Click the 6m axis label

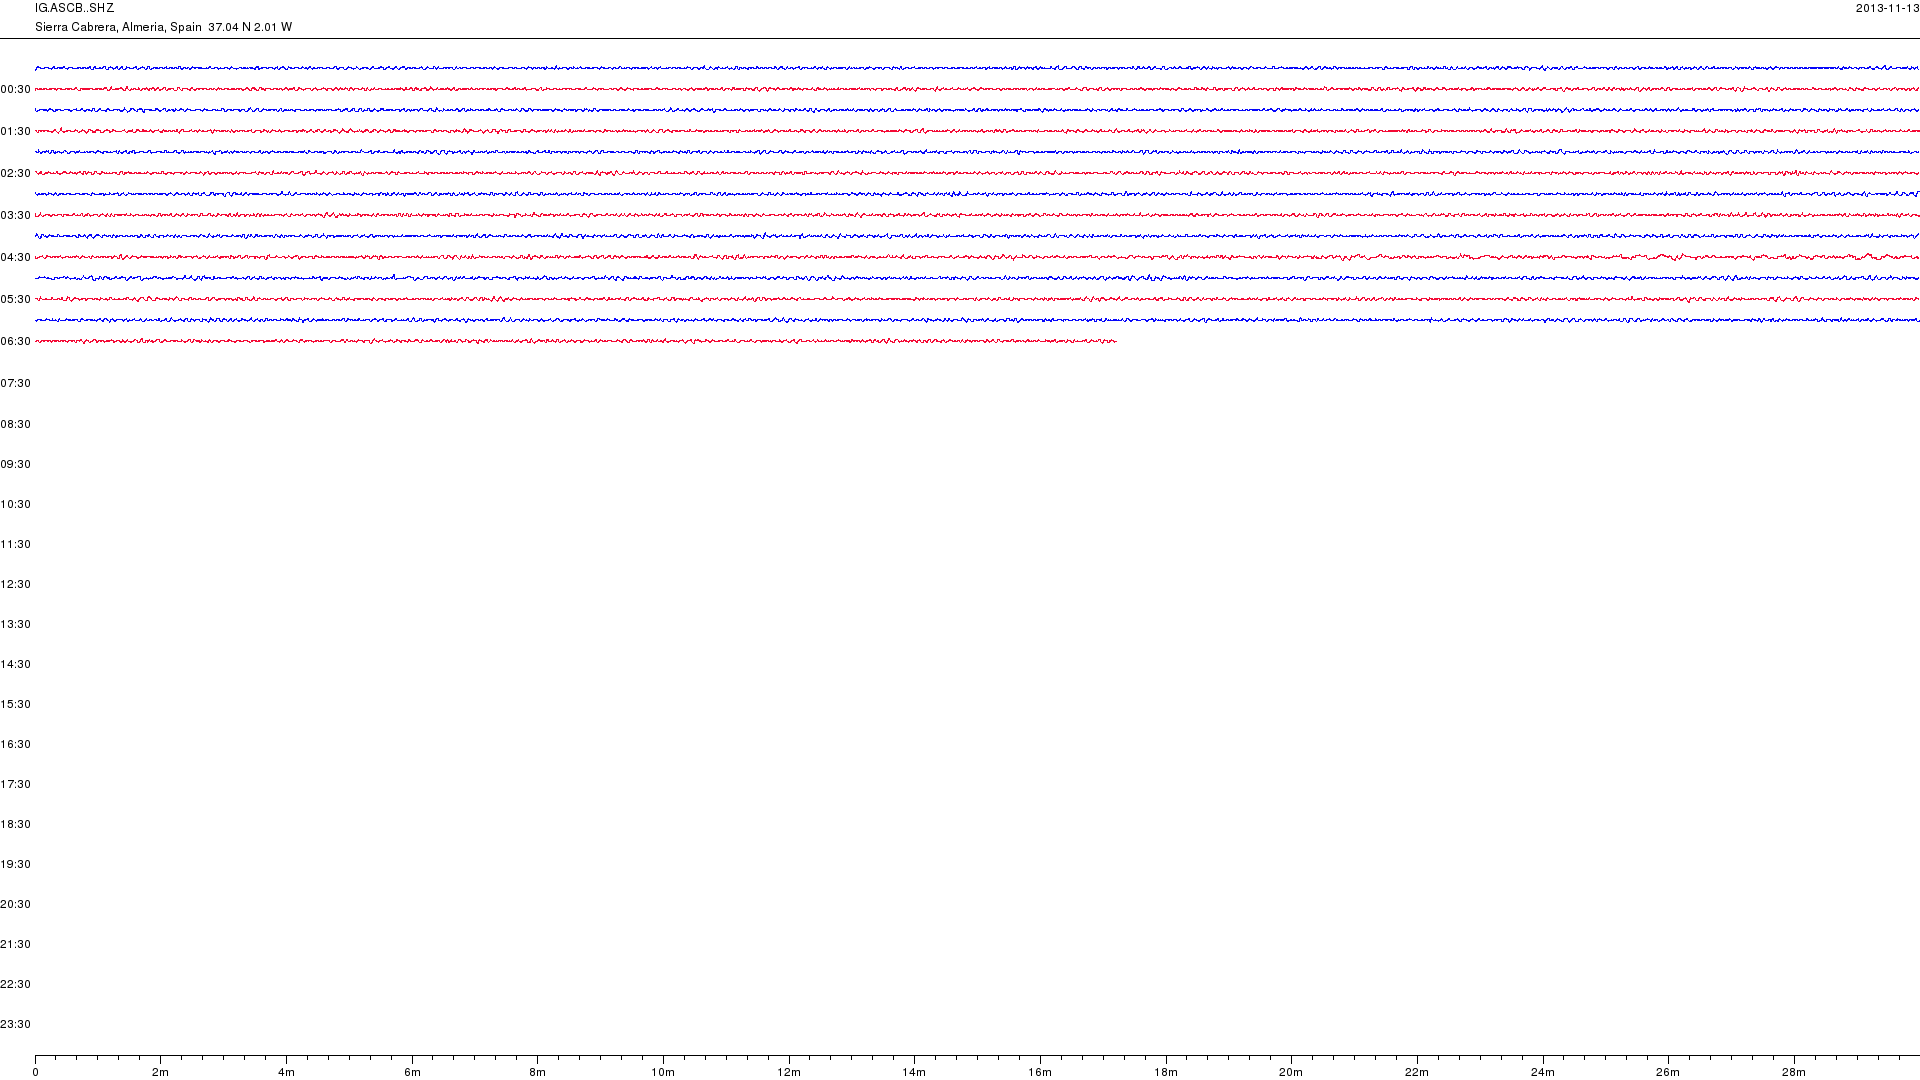click(412, 1072)
